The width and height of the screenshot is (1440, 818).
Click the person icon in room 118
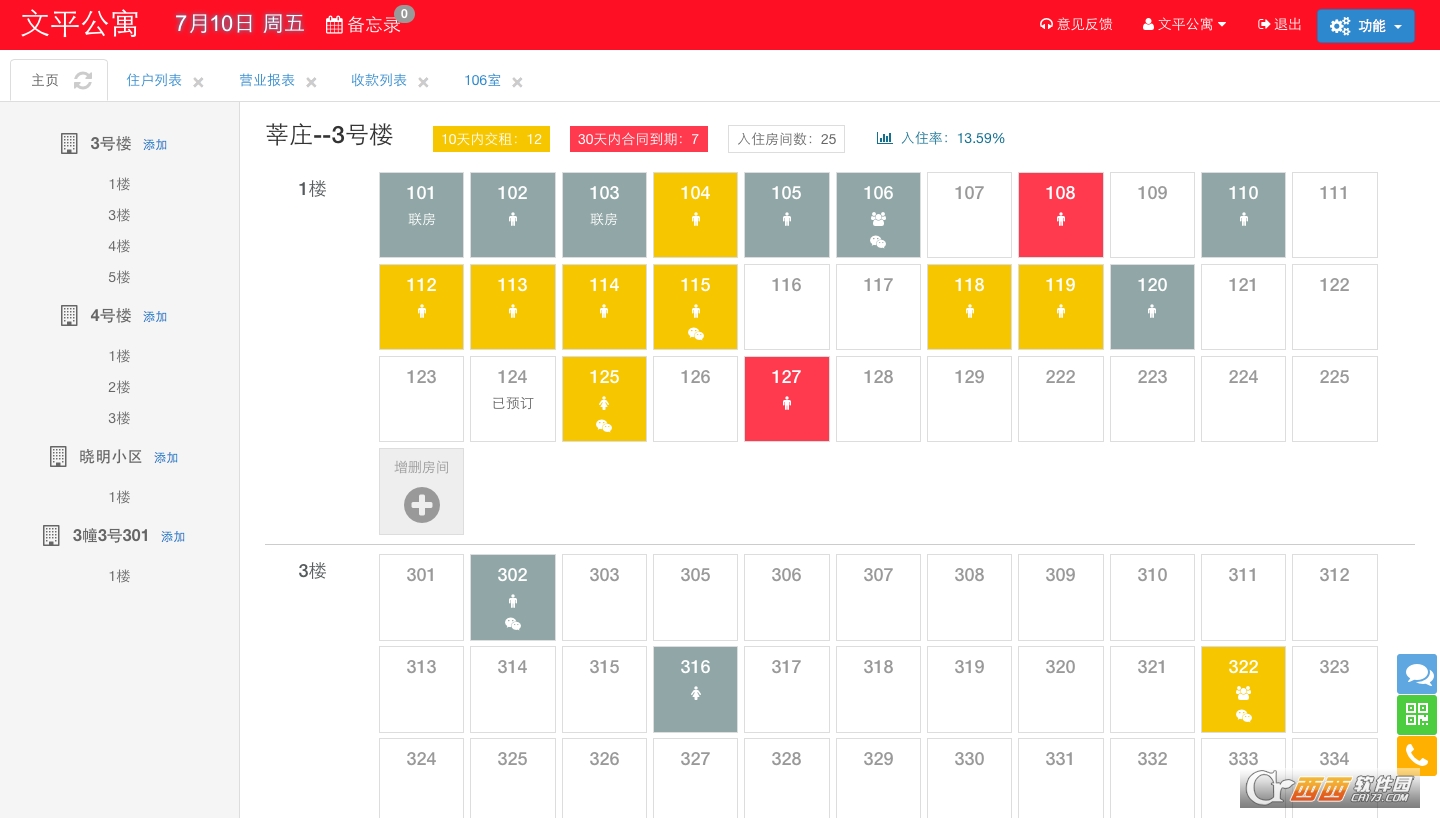[969, 311]
